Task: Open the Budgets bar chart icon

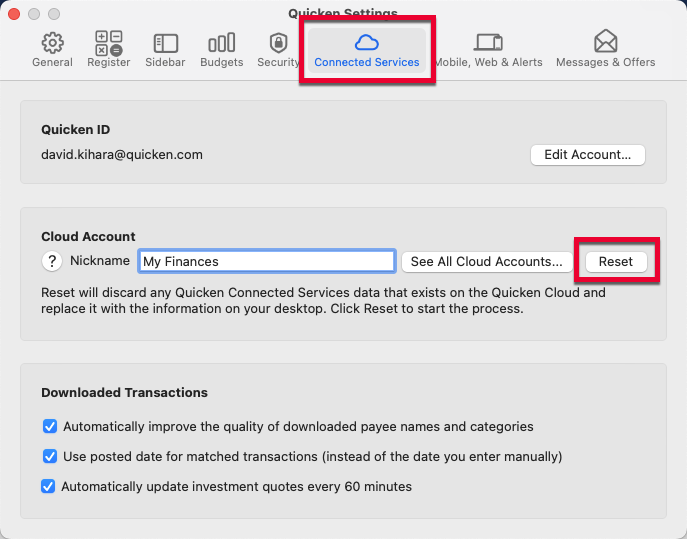Action: point(222,43)
